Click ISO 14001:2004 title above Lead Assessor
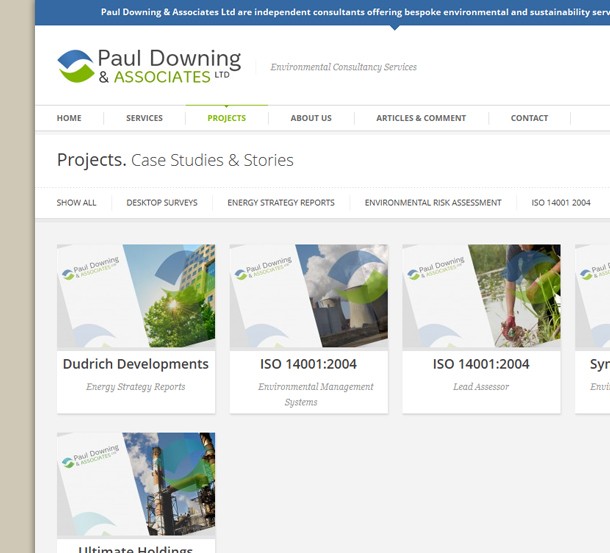 click(481, 364)
